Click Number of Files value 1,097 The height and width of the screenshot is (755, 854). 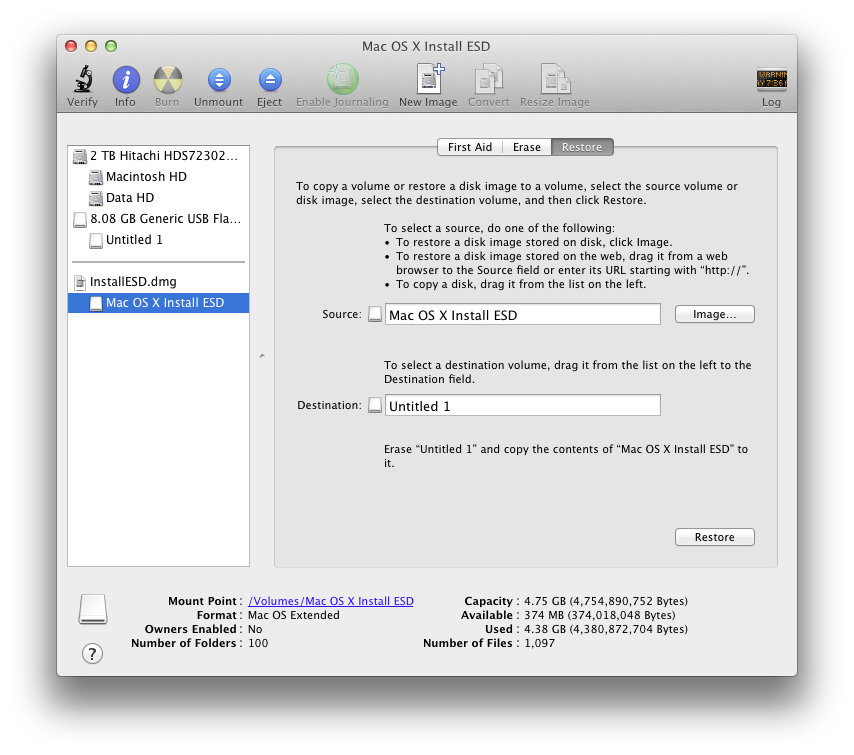pyautogui.click(x=539, y=643)
